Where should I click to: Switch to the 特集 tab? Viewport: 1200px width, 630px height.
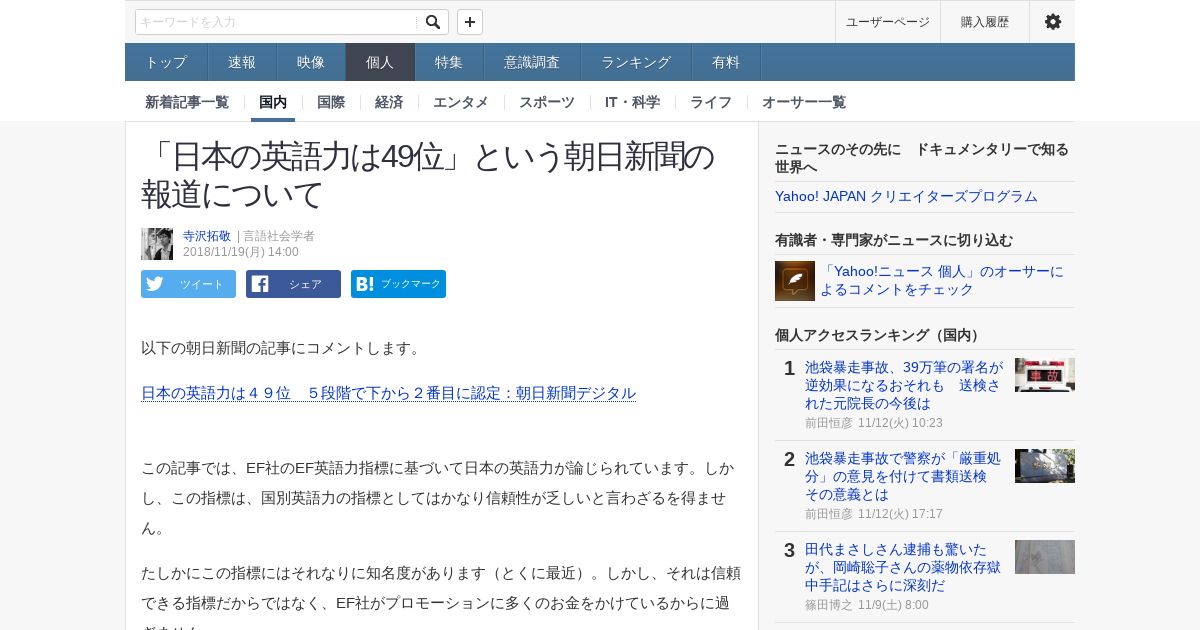[x=449, y=62]
